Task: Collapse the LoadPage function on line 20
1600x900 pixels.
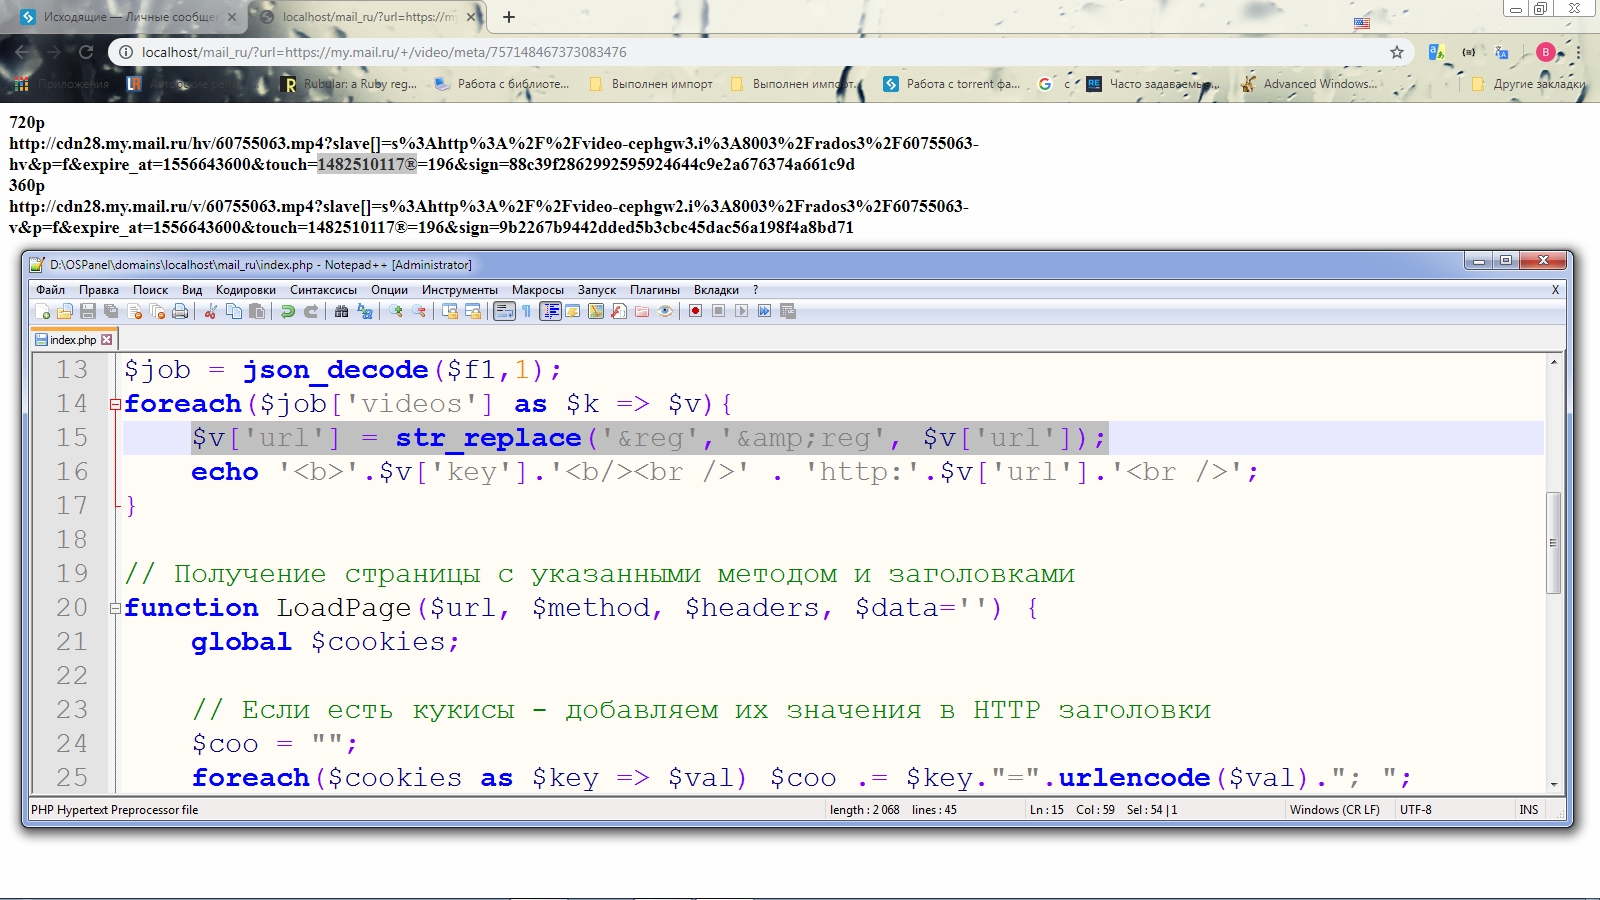Action: pyautogui.click(x=116, y=608)
